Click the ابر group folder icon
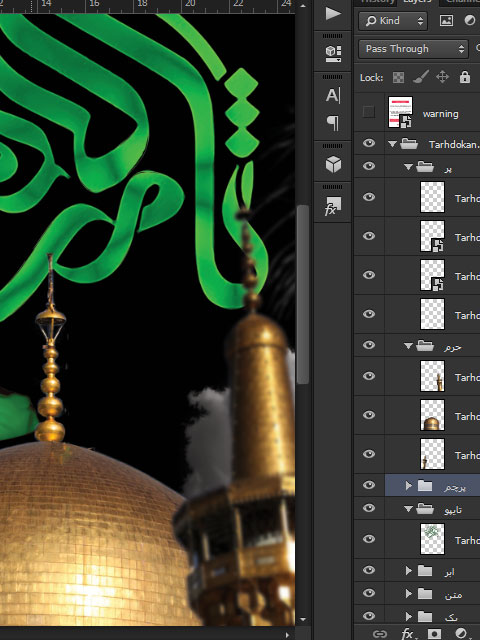The image size is (480, 640). click(x=424, y=571)
